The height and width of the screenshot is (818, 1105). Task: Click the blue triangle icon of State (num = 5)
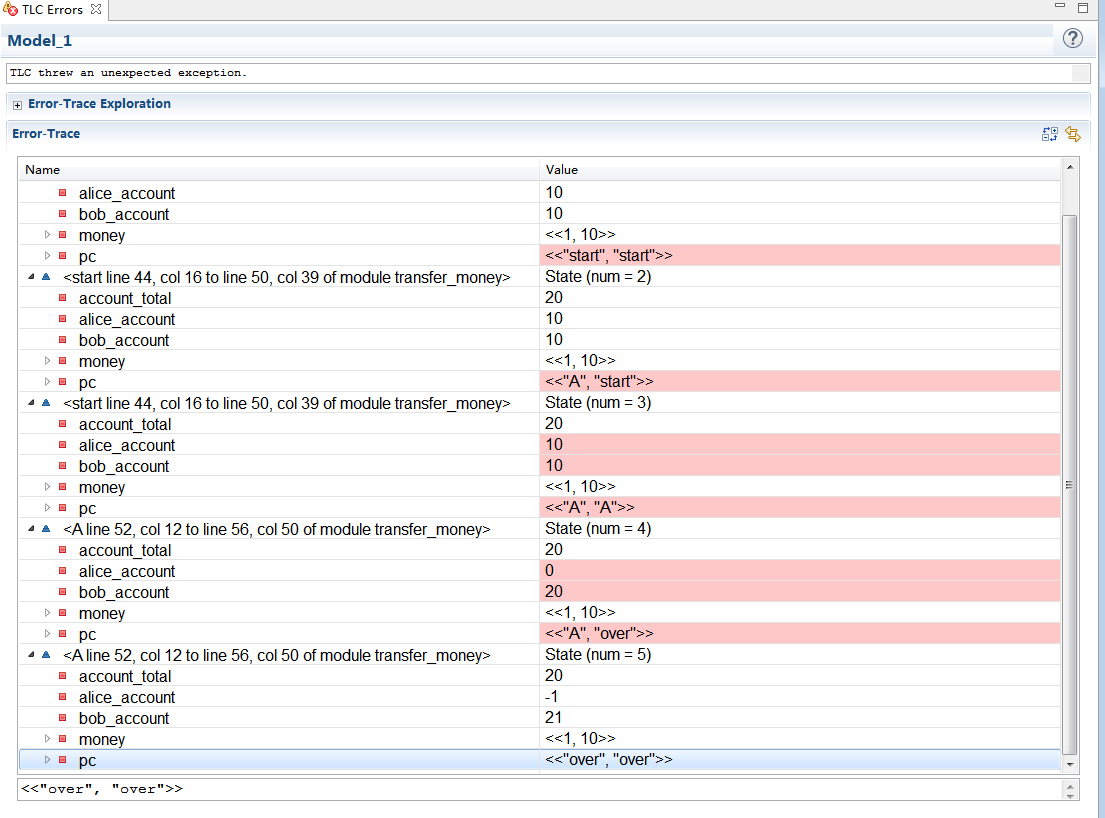point(46,655)
